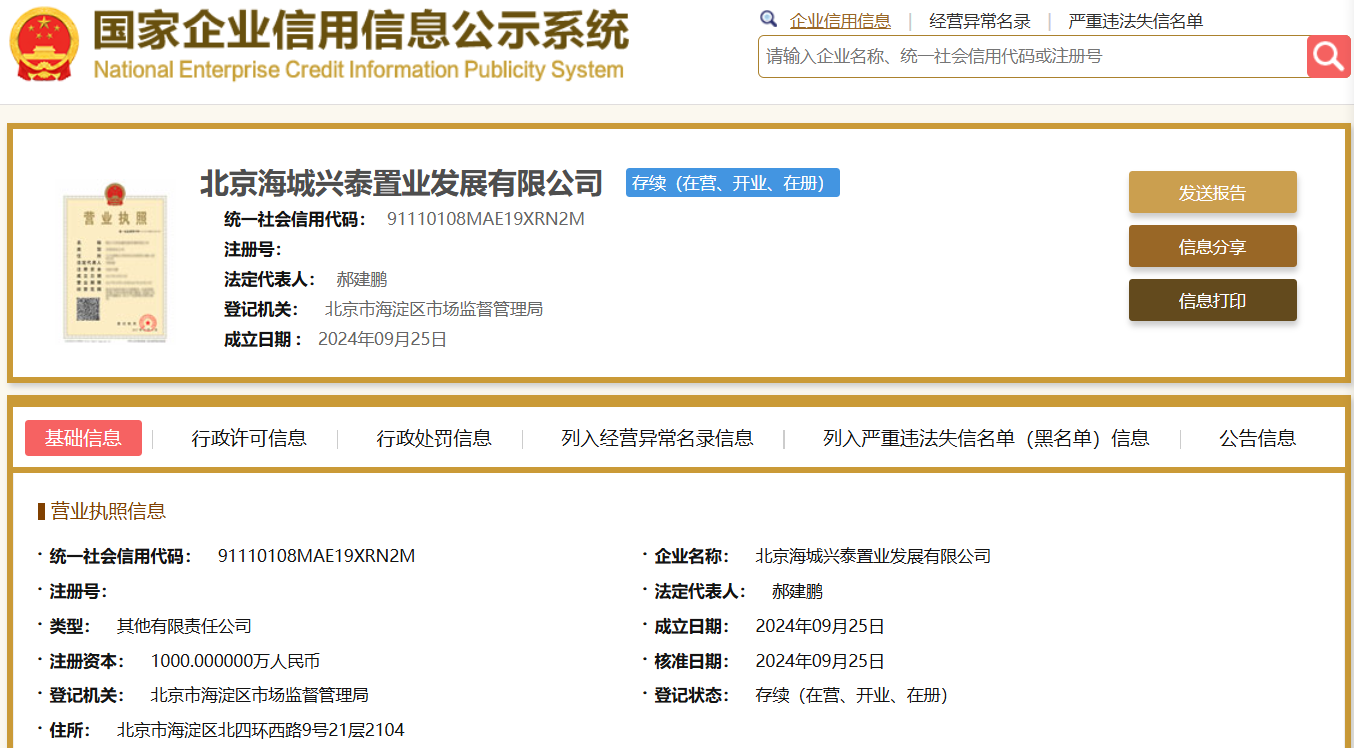This screenshot has height=748, width=1354.
Task: Select the 严重违法失信名单 search option
Action: [1136, 21]
